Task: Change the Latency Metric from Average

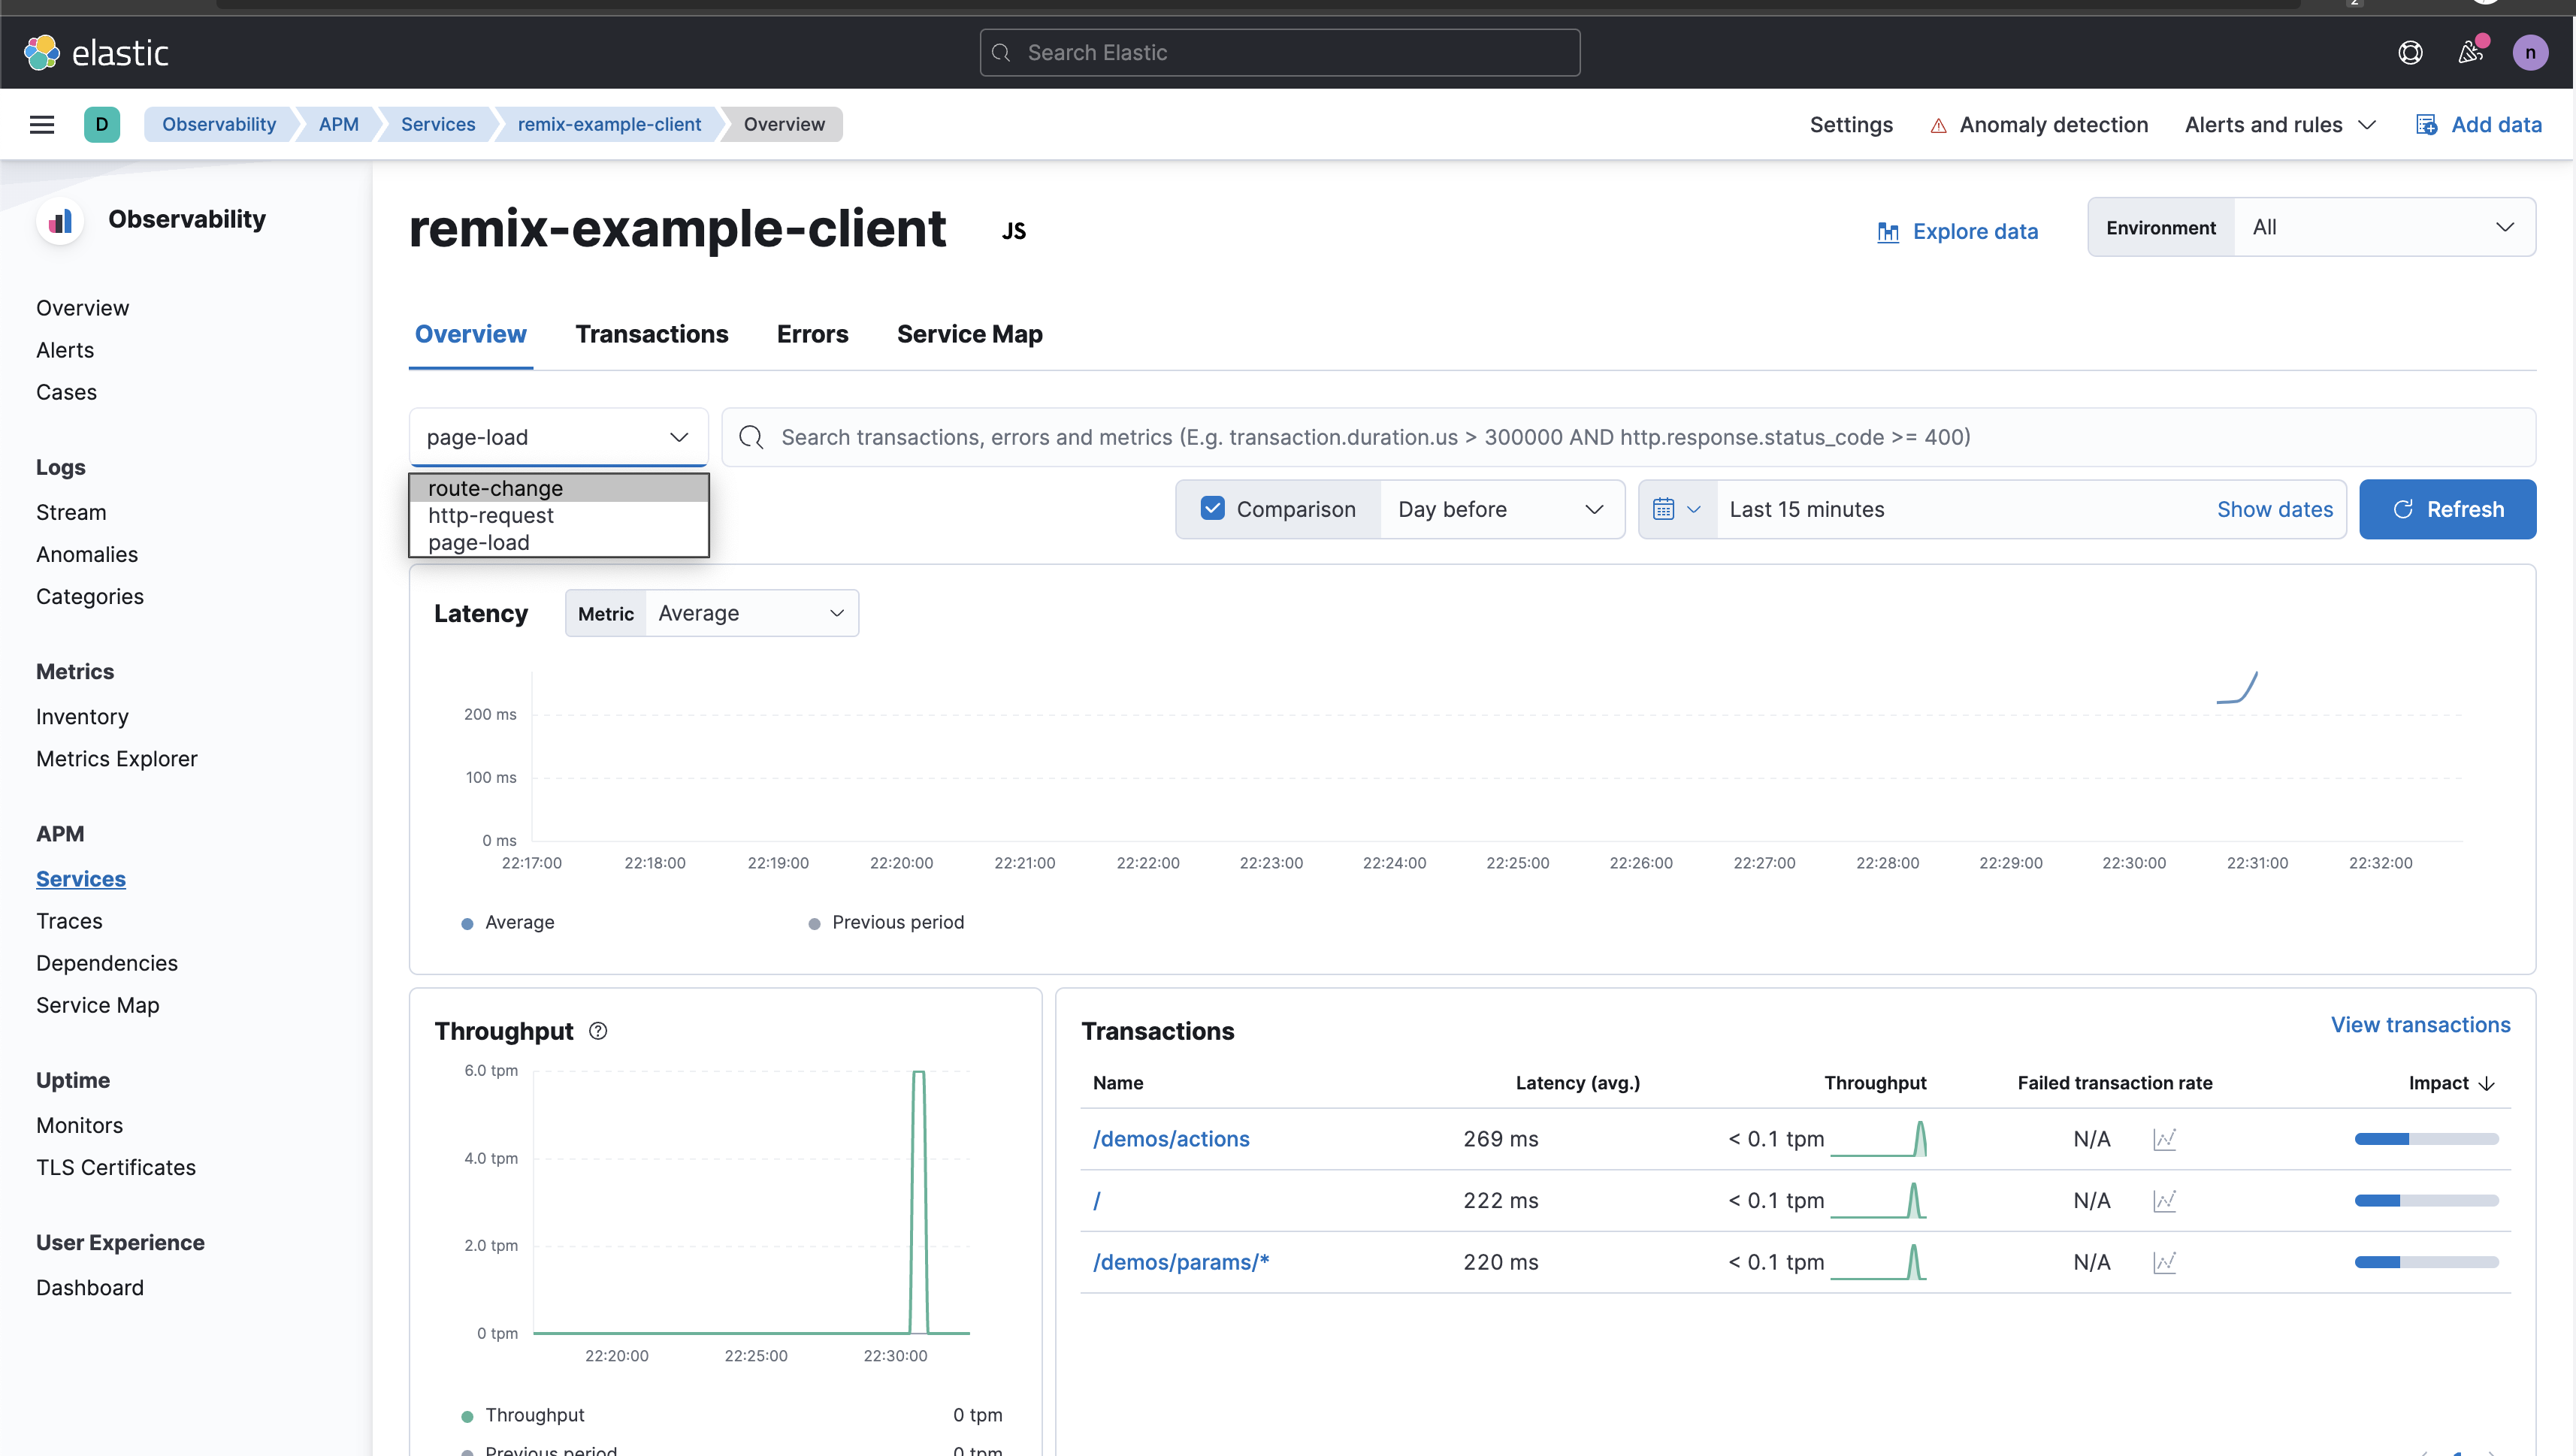Action: click(x=751, y=612)
